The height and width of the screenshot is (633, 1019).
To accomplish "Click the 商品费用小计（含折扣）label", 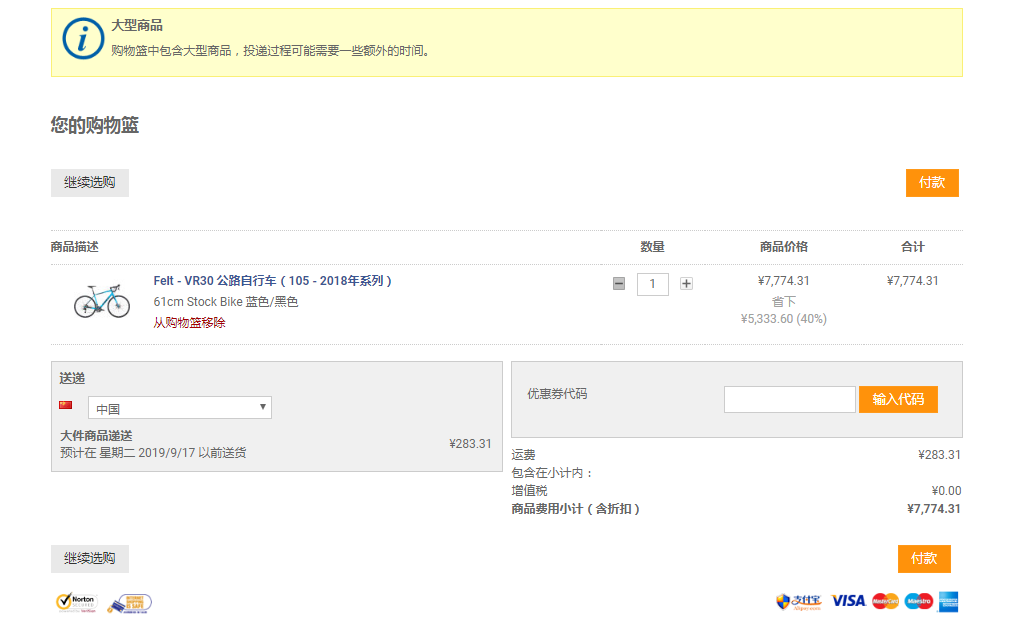I will click(576, 509).
